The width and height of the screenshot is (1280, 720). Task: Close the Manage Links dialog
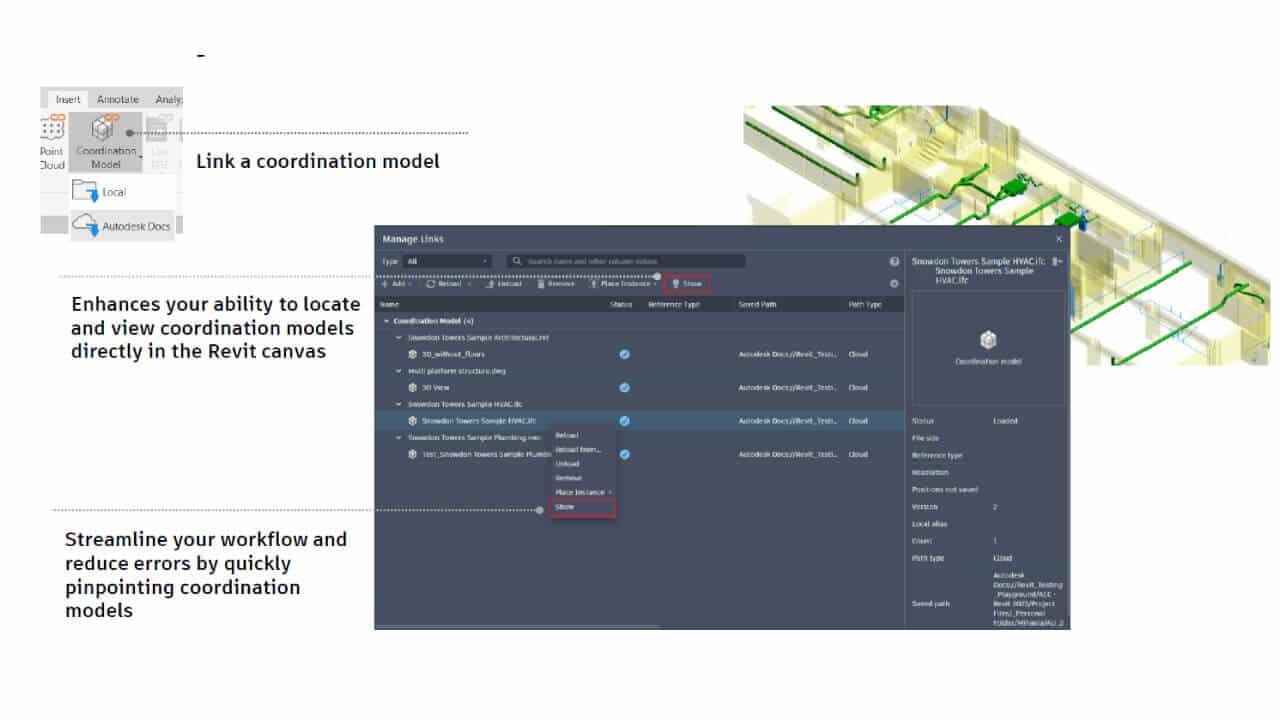coord(1059,239)
